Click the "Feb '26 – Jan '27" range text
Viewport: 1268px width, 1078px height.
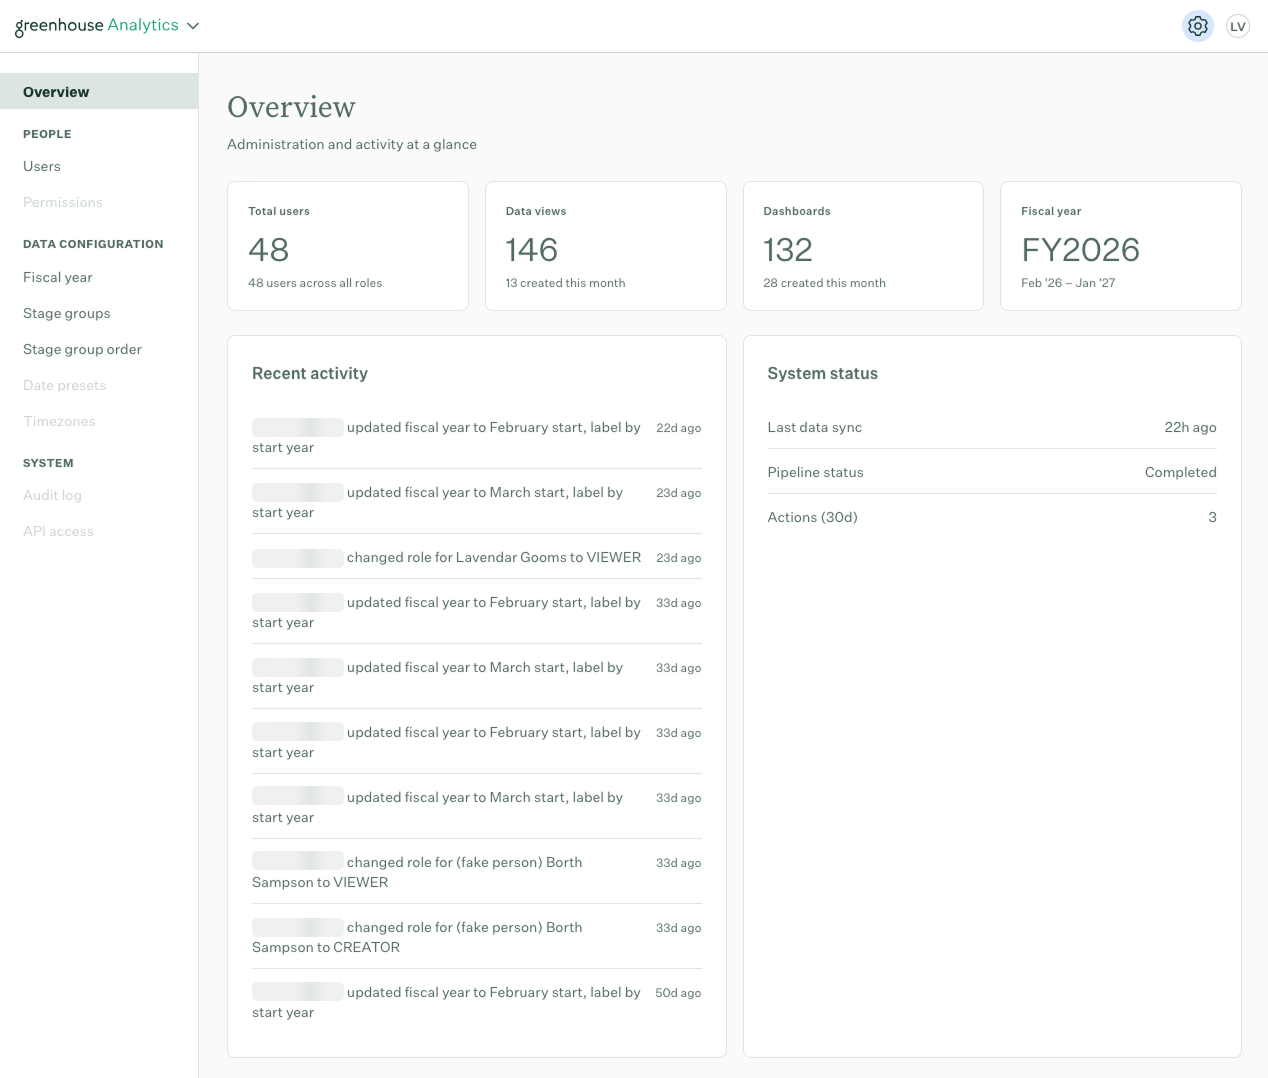1068,283
